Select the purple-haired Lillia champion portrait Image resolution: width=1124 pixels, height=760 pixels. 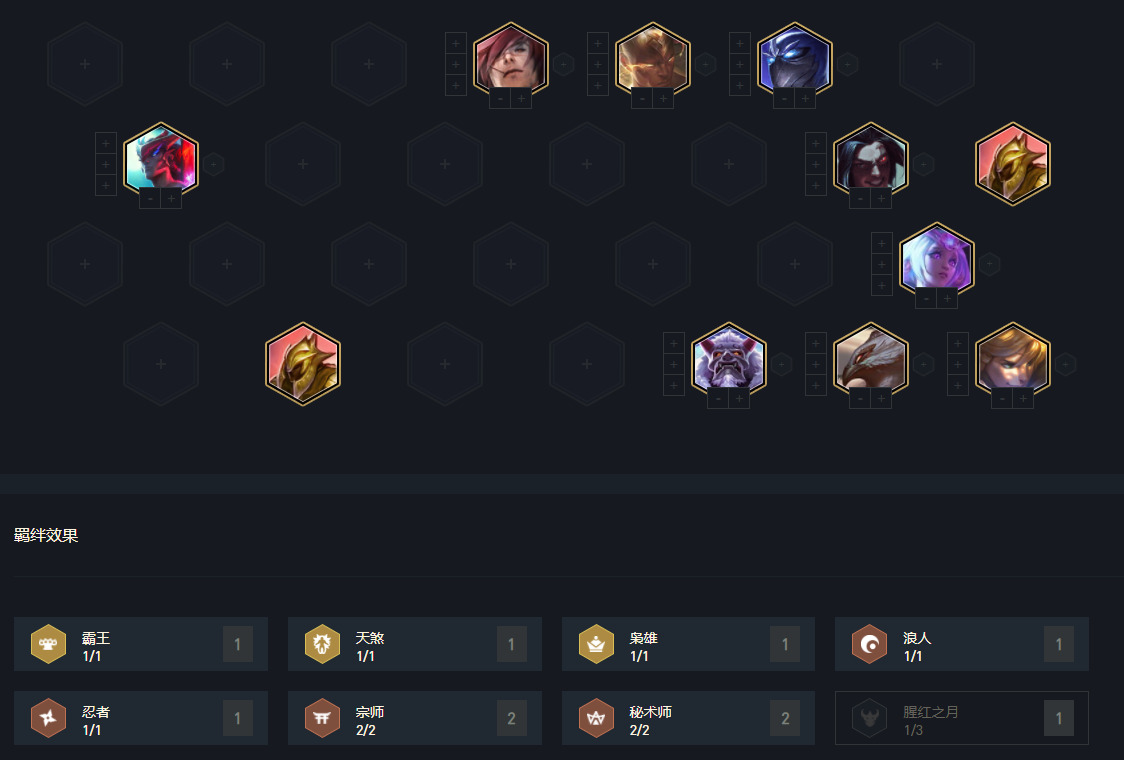pos(936,262)
